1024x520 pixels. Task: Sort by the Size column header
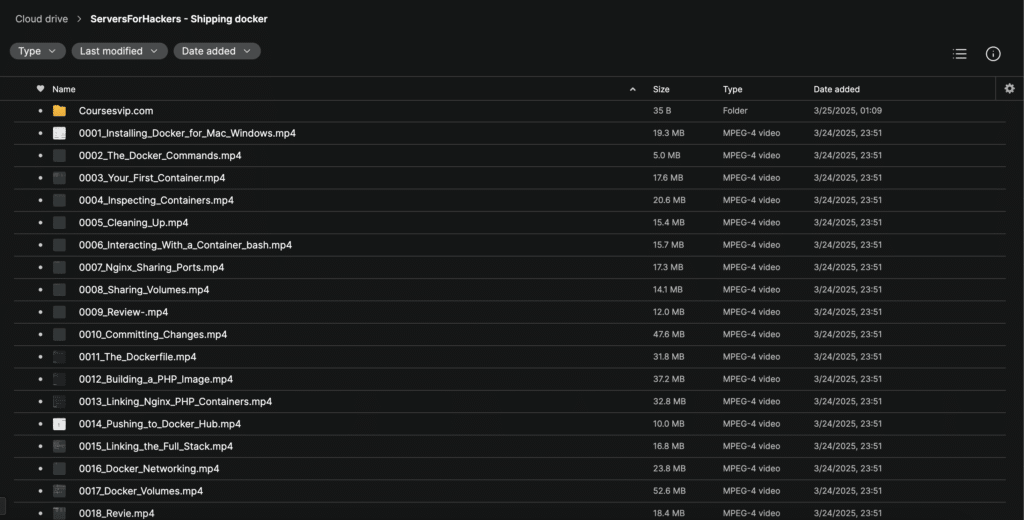point(661,89)
